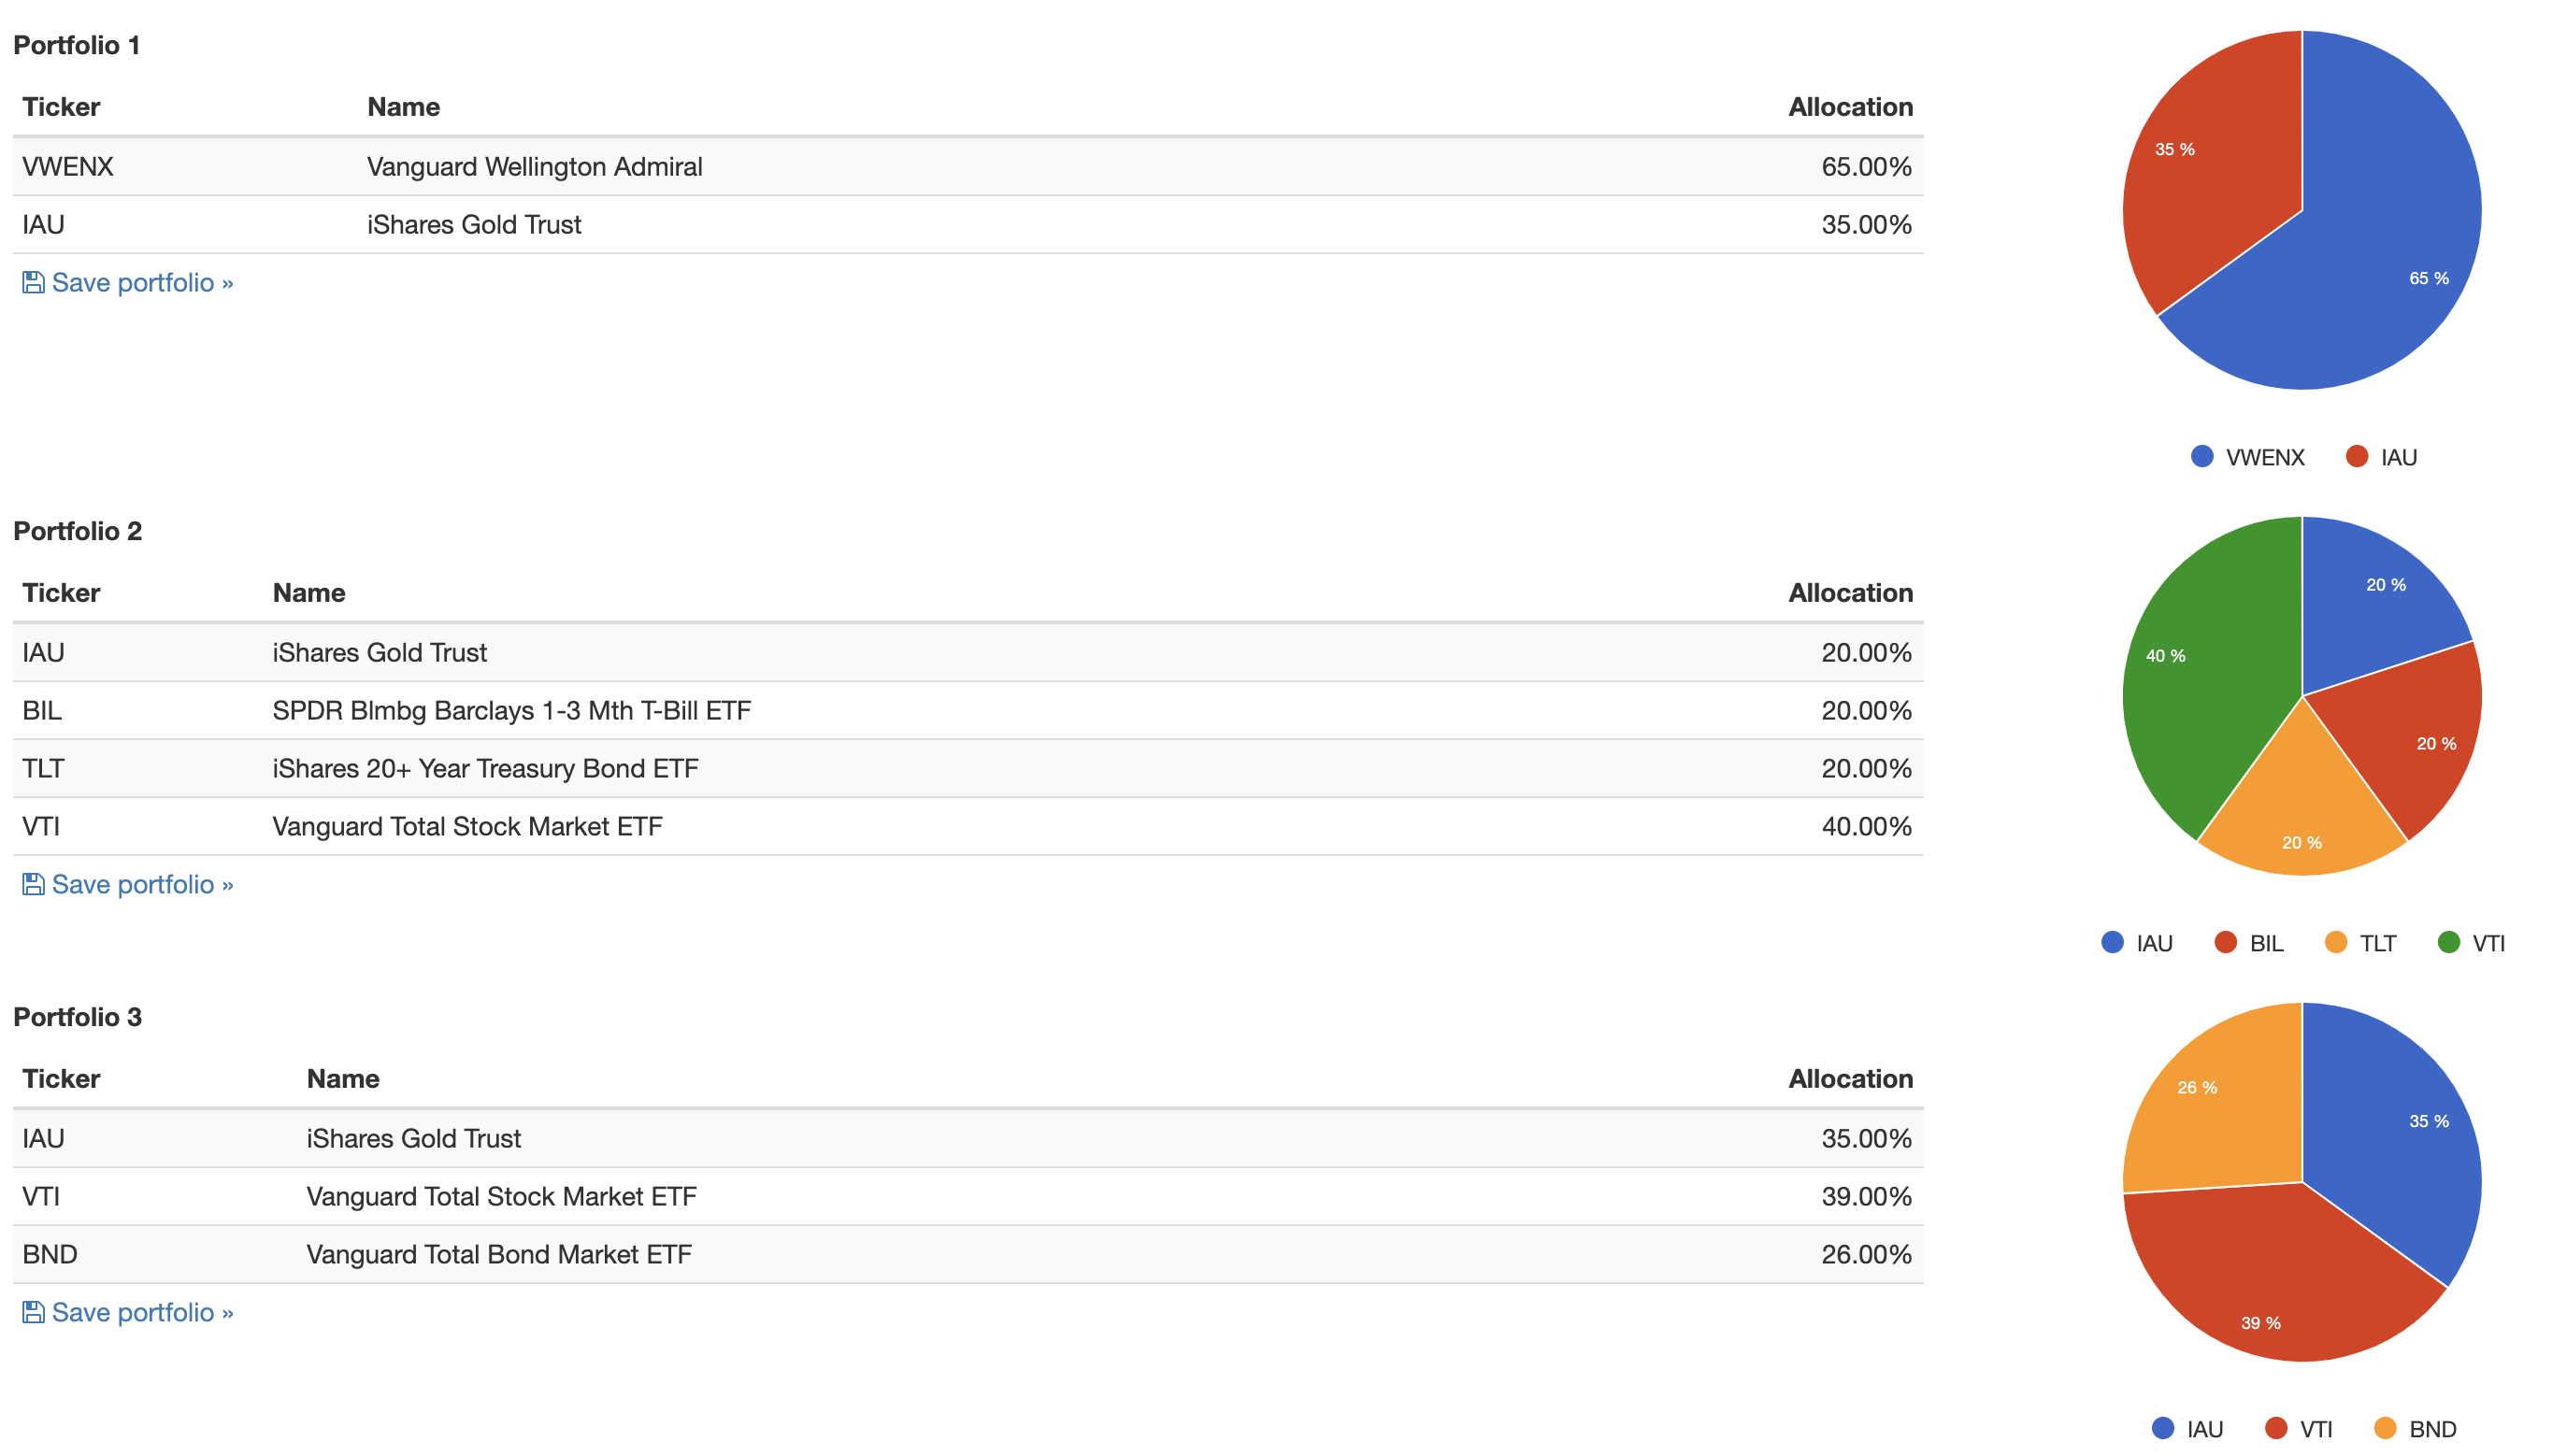
Task: Click the BIL legend label in Portfolio 2
Action: (x=2267, y=944)
